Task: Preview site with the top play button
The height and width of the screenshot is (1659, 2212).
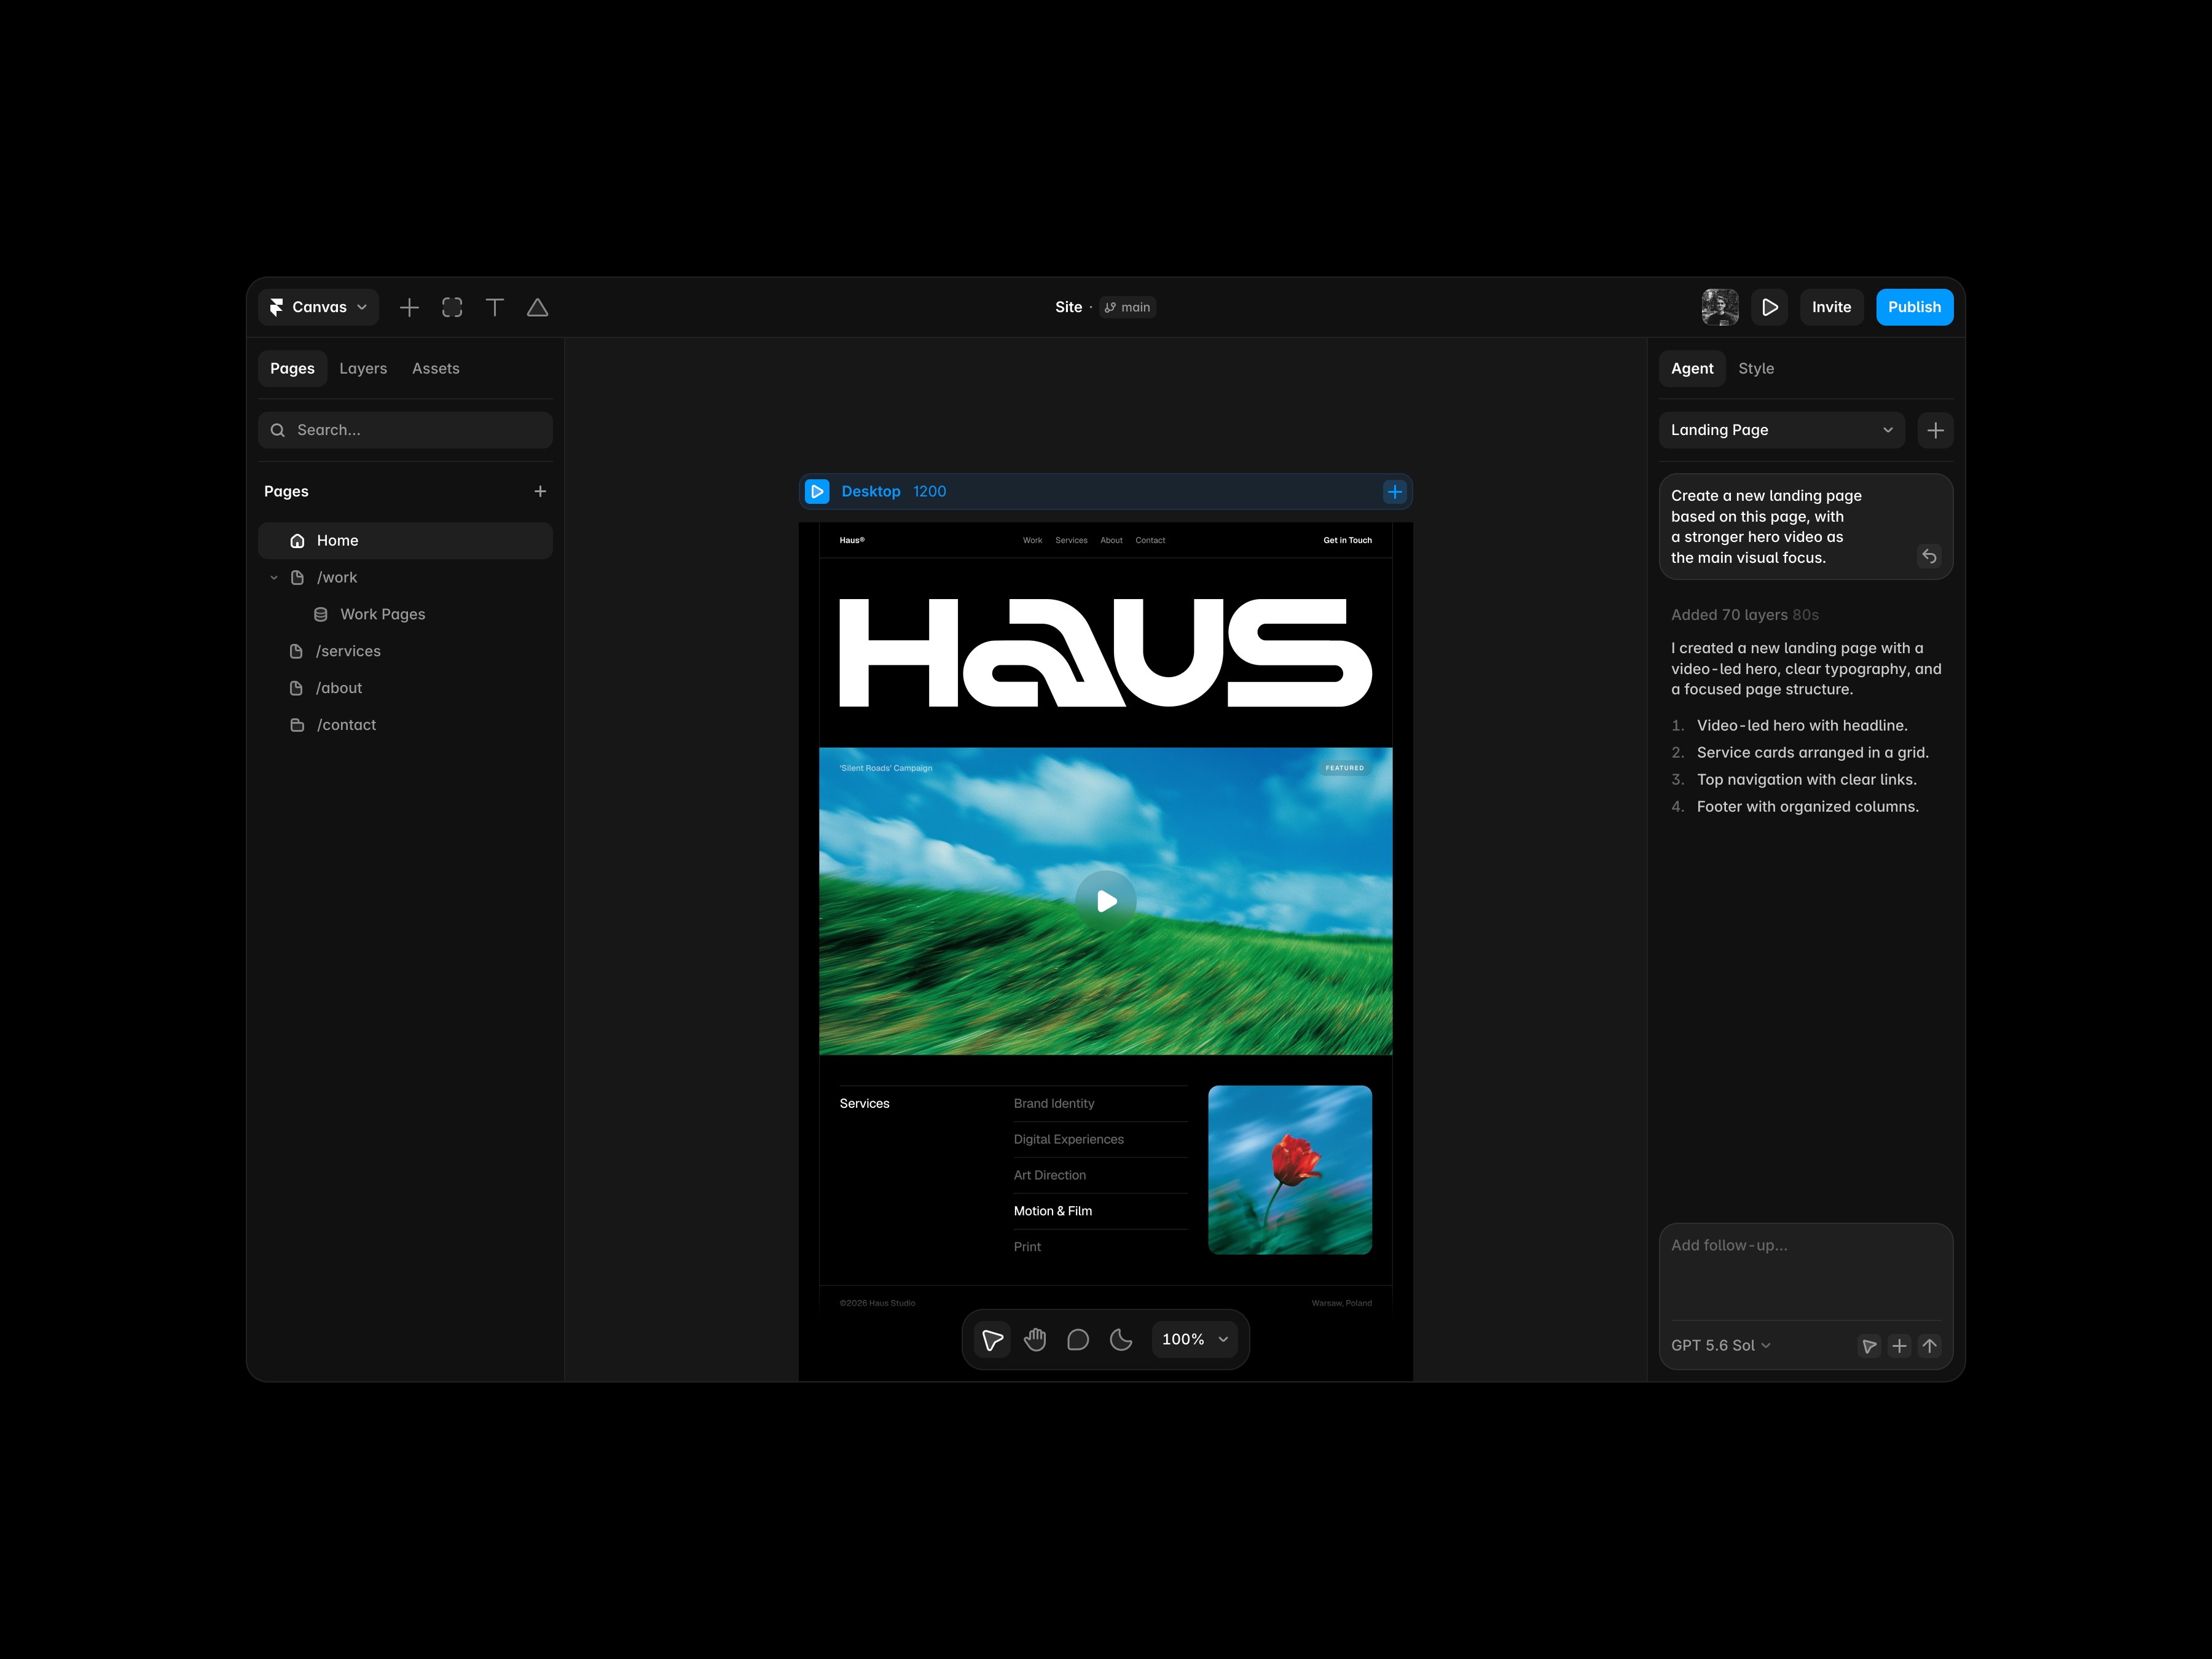Action: (1770, 307)
